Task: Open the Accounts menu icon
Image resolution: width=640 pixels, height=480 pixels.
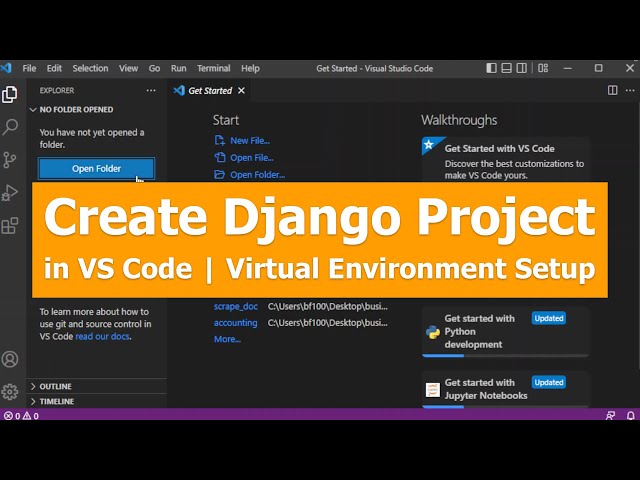Action: point(10,359)
